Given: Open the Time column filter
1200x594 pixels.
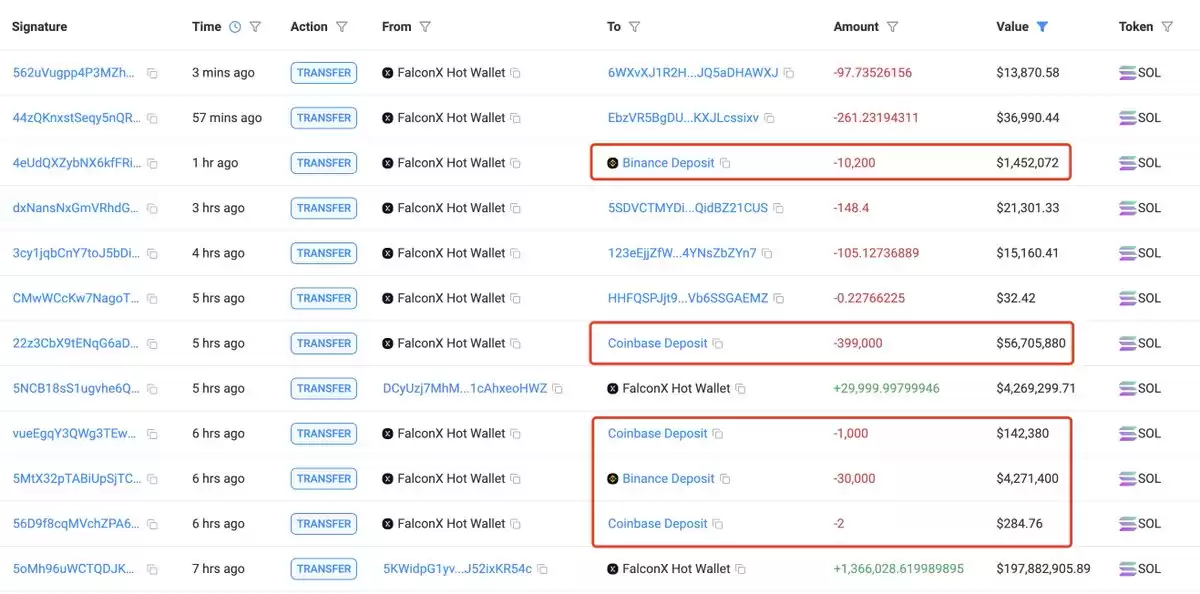Looking at the screenshot, I should point(255,27).
